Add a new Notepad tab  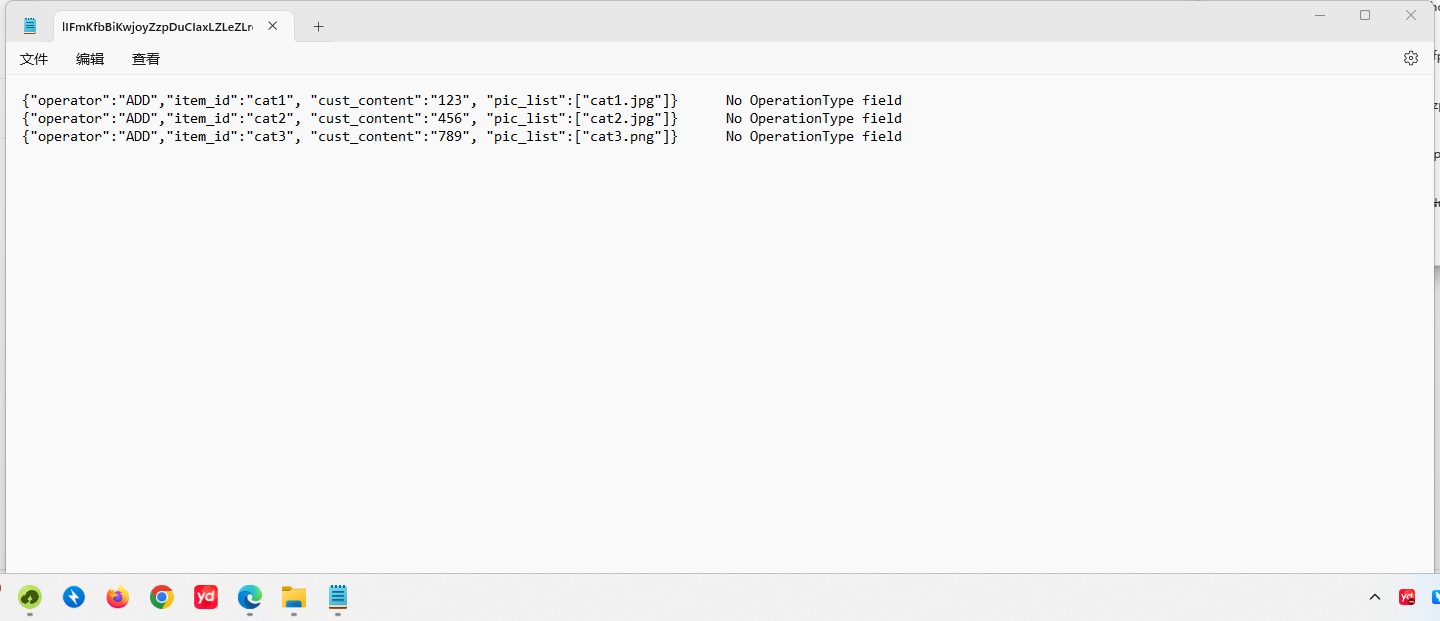point(318,27)
